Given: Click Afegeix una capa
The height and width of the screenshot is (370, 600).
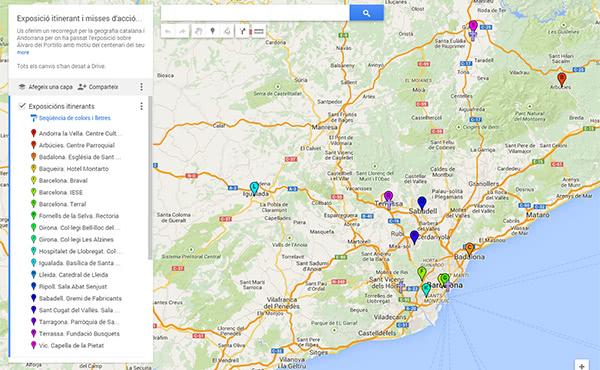Looking at the screenshot, I should (46, 87).
